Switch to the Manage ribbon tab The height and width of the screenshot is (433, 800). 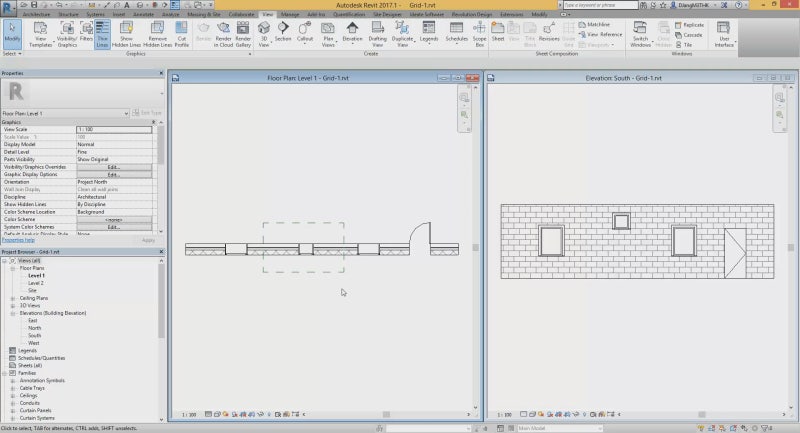point(290,14)
